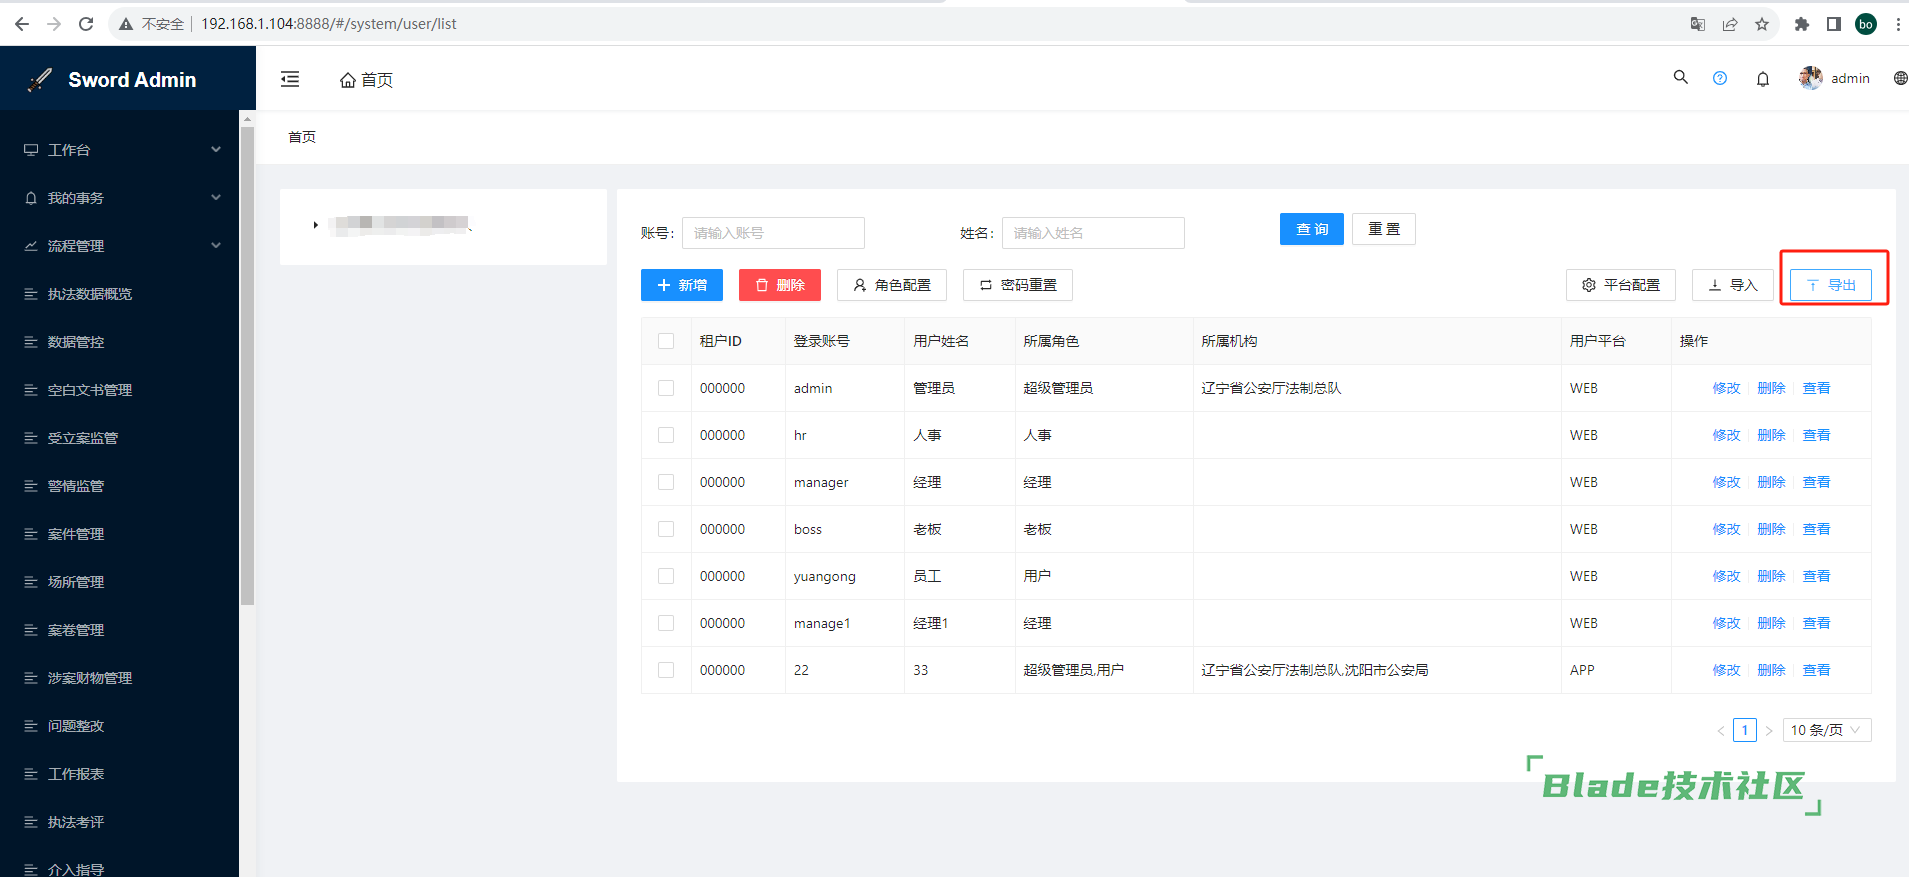Click the 账号 input field
The image size is (1909, 877).
pyautogui.click(x=773, y=233)
